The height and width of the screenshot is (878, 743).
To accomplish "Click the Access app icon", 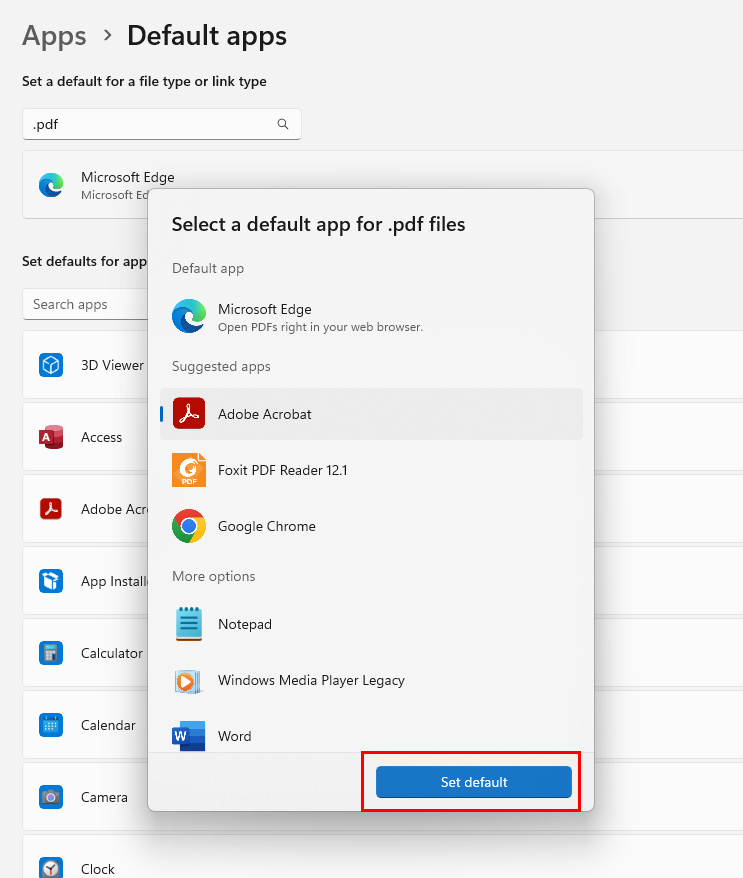I will tap(51, 437).
